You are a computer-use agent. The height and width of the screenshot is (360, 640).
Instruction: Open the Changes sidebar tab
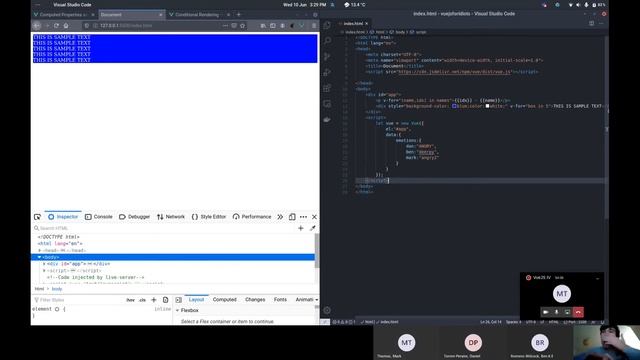click(255, 300)
